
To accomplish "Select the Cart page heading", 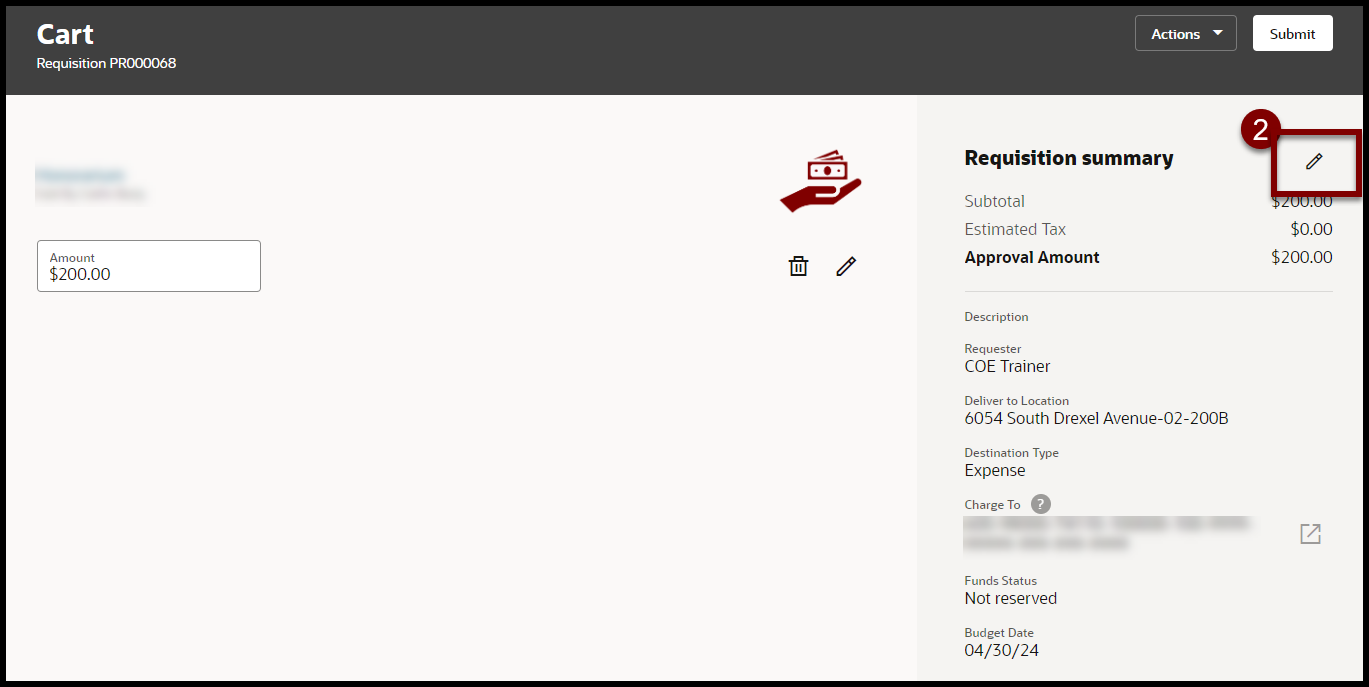I will [x=65, y=34].
